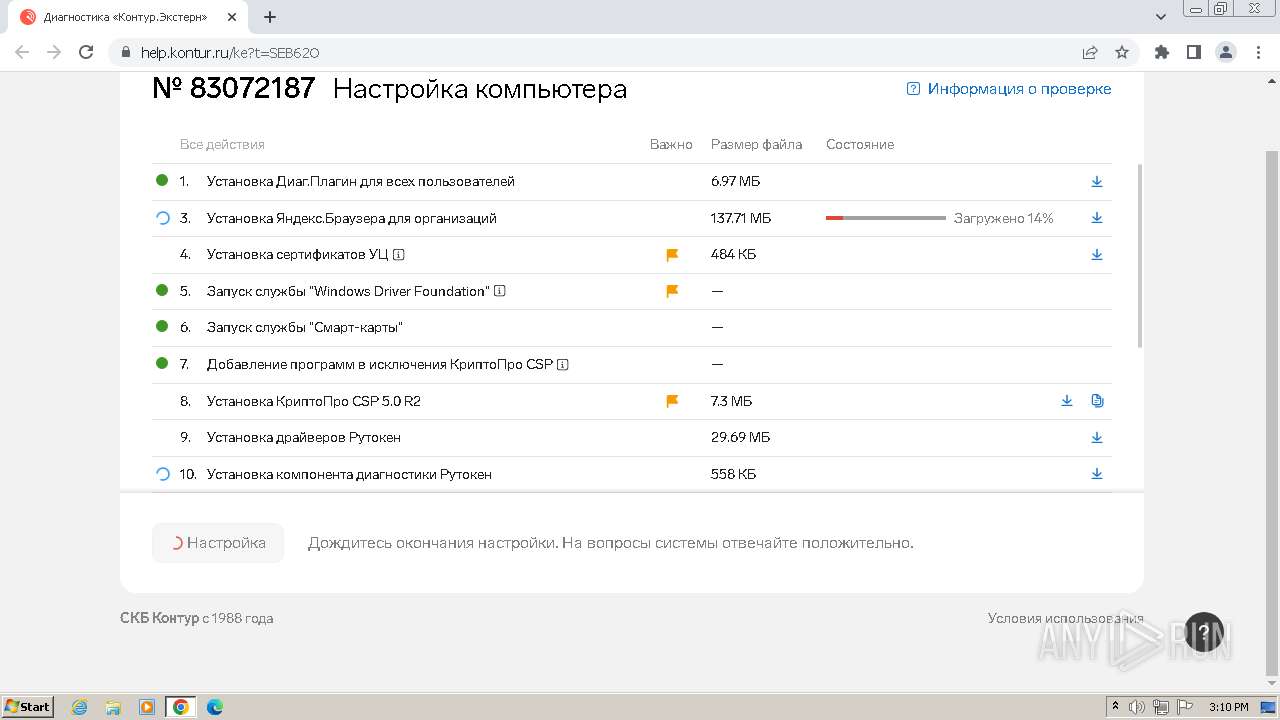Viewport: 1280px width, 720px height.
Task: Copy icon in КриптоПро CSP 5.0 R2 row
Action: 1097,401
